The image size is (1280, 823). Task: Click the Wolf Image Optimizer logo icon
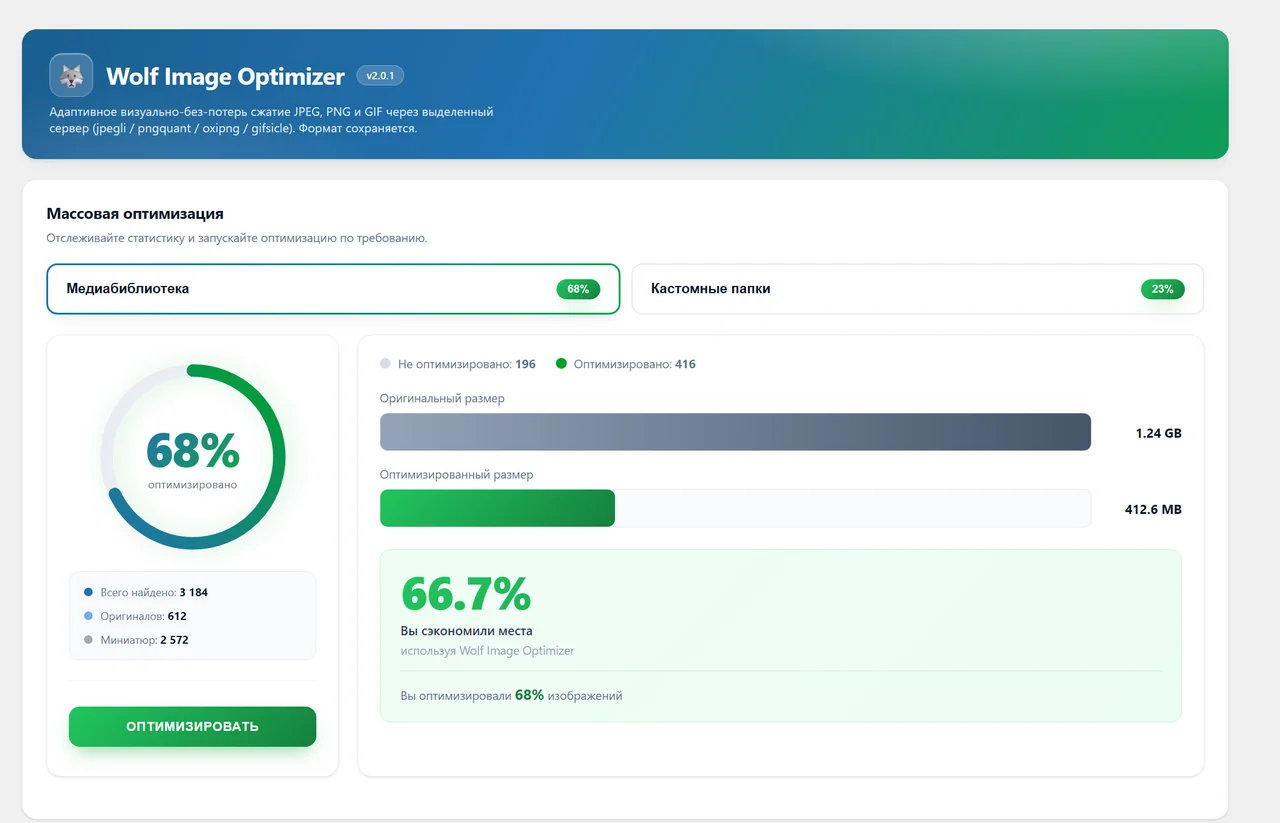pyautogui.click(x=71, y=75)
